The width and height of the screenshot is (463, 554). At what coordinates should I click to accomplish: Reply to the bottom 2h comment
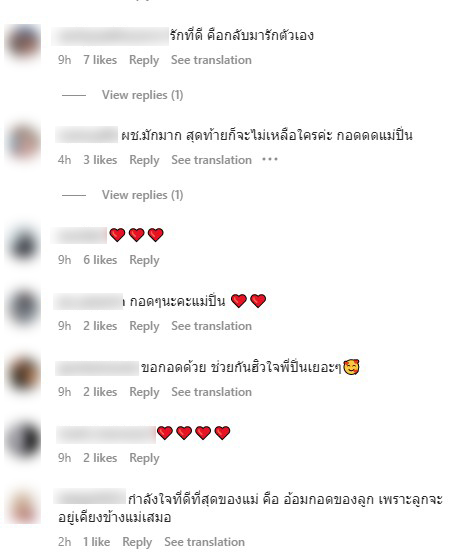tap(137, 542)
